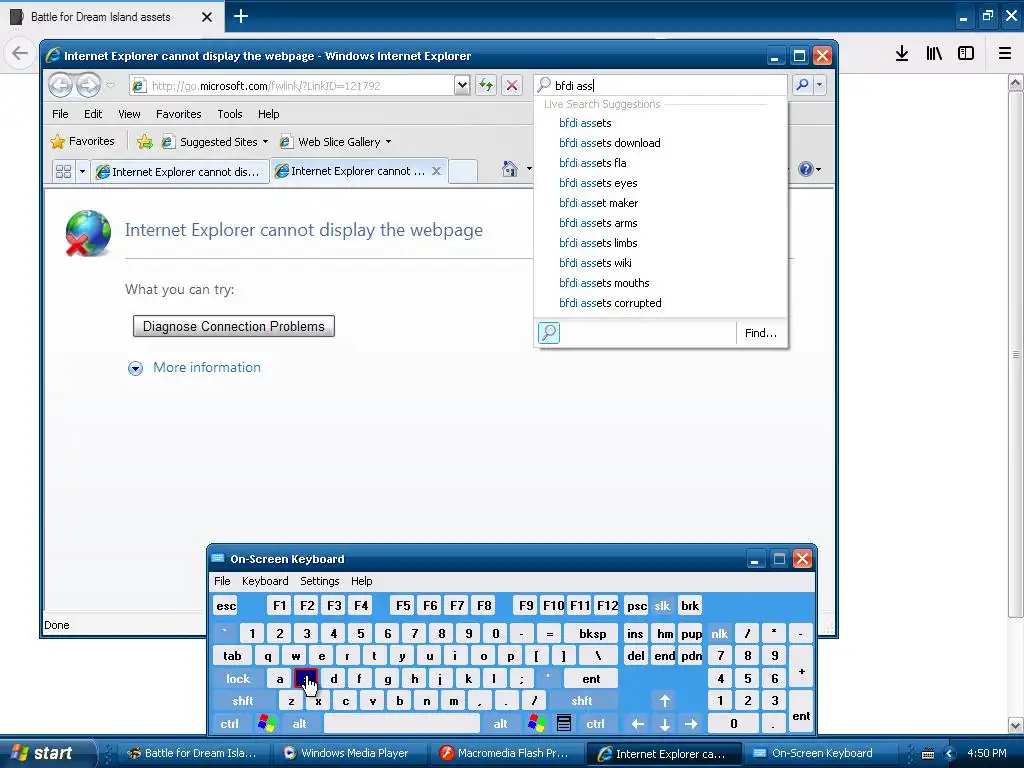
Task: Open the search provider dropdown arrow
Action: (x=820, y=85)
